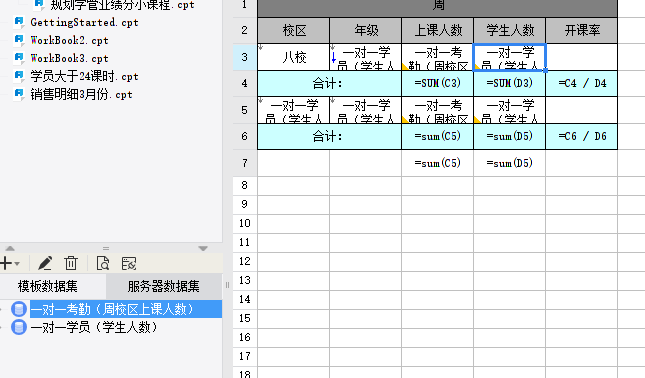The height and width of the screenshot is (378, 645).
Task: Select cell =C6 / D6
Action: 581,137
